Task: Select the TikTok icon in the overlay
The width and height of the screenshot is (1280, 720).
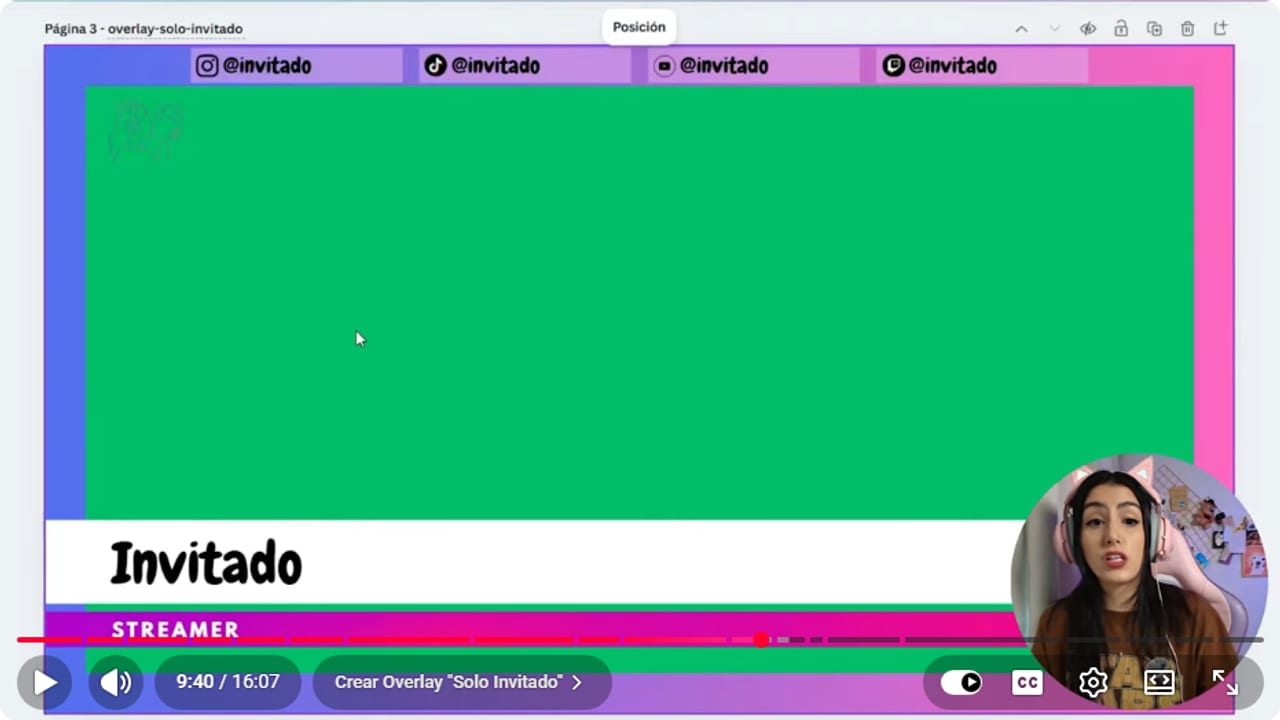Action: click(435, 66)
